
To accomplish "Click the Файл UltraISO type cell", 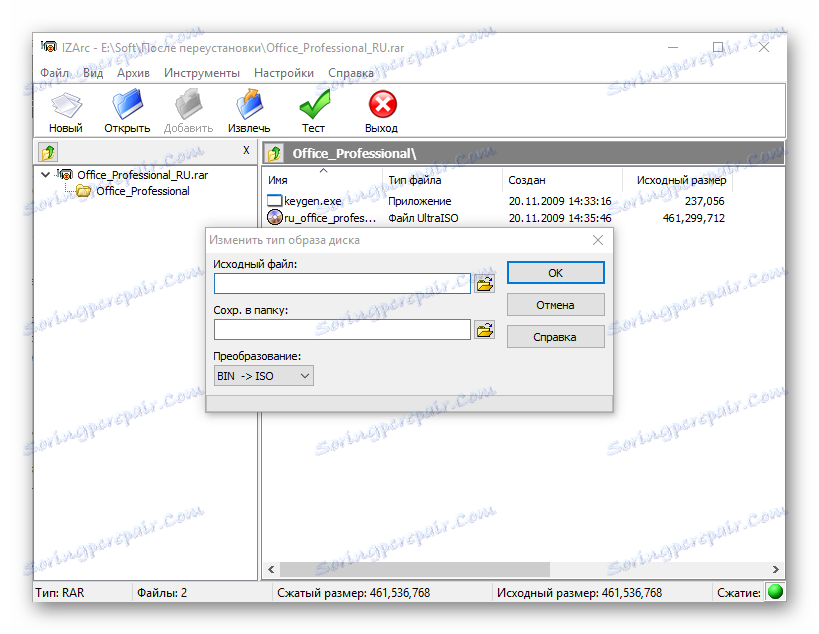I will pyautogui.click(x=423, y=218).
